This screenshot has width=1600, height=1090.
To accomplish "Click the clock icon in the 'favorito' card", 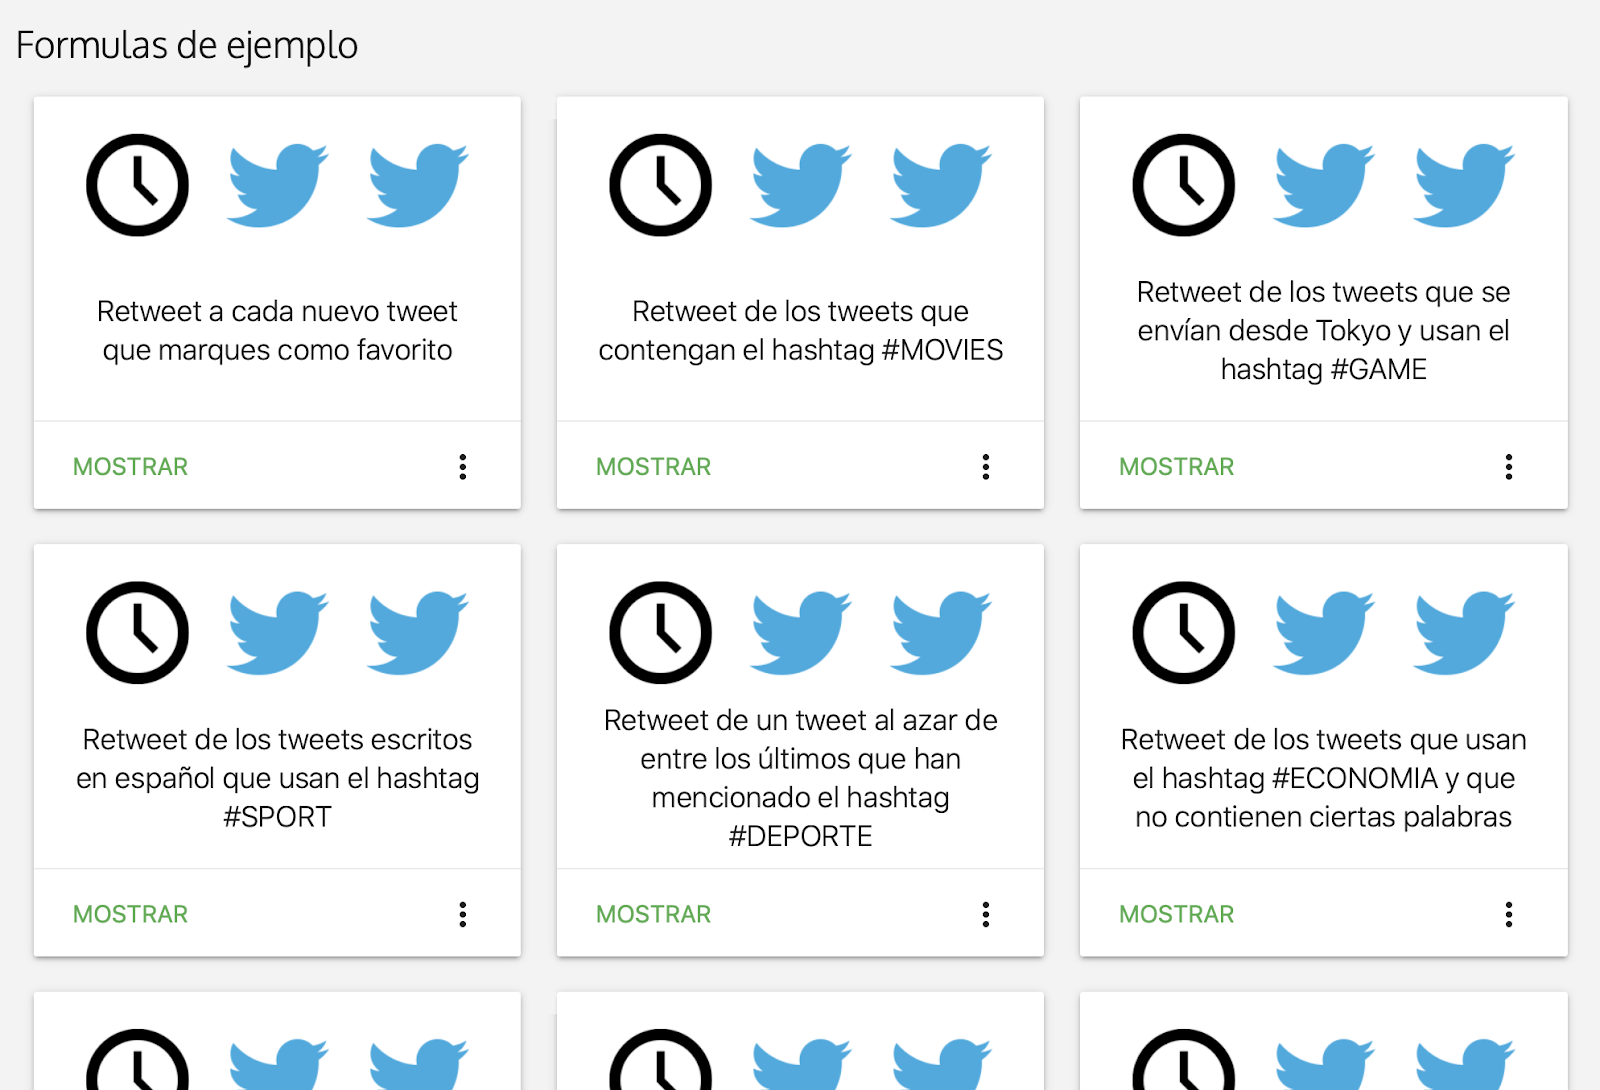I will coord(137,185).
